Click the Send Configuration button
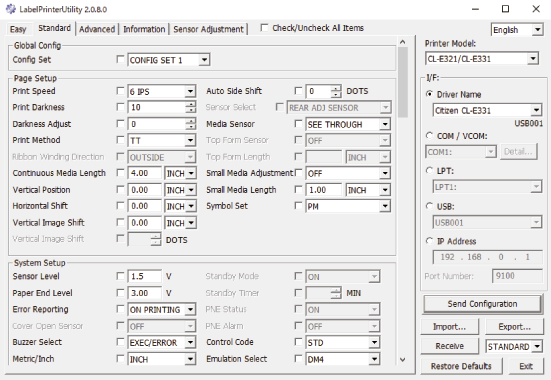The image size is (551, 380). (482, 304)
